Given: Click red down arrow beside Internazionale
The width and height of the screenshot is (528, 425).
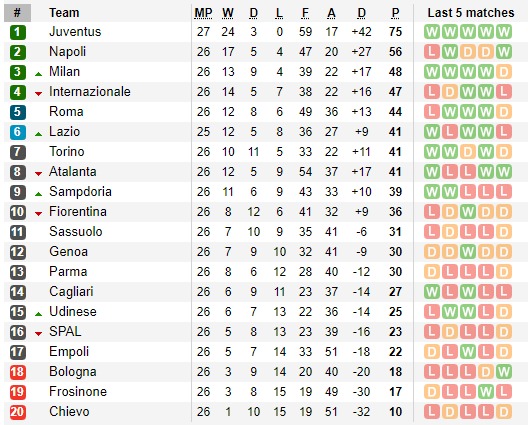Looking at the screenshot, I should (38, 94).
